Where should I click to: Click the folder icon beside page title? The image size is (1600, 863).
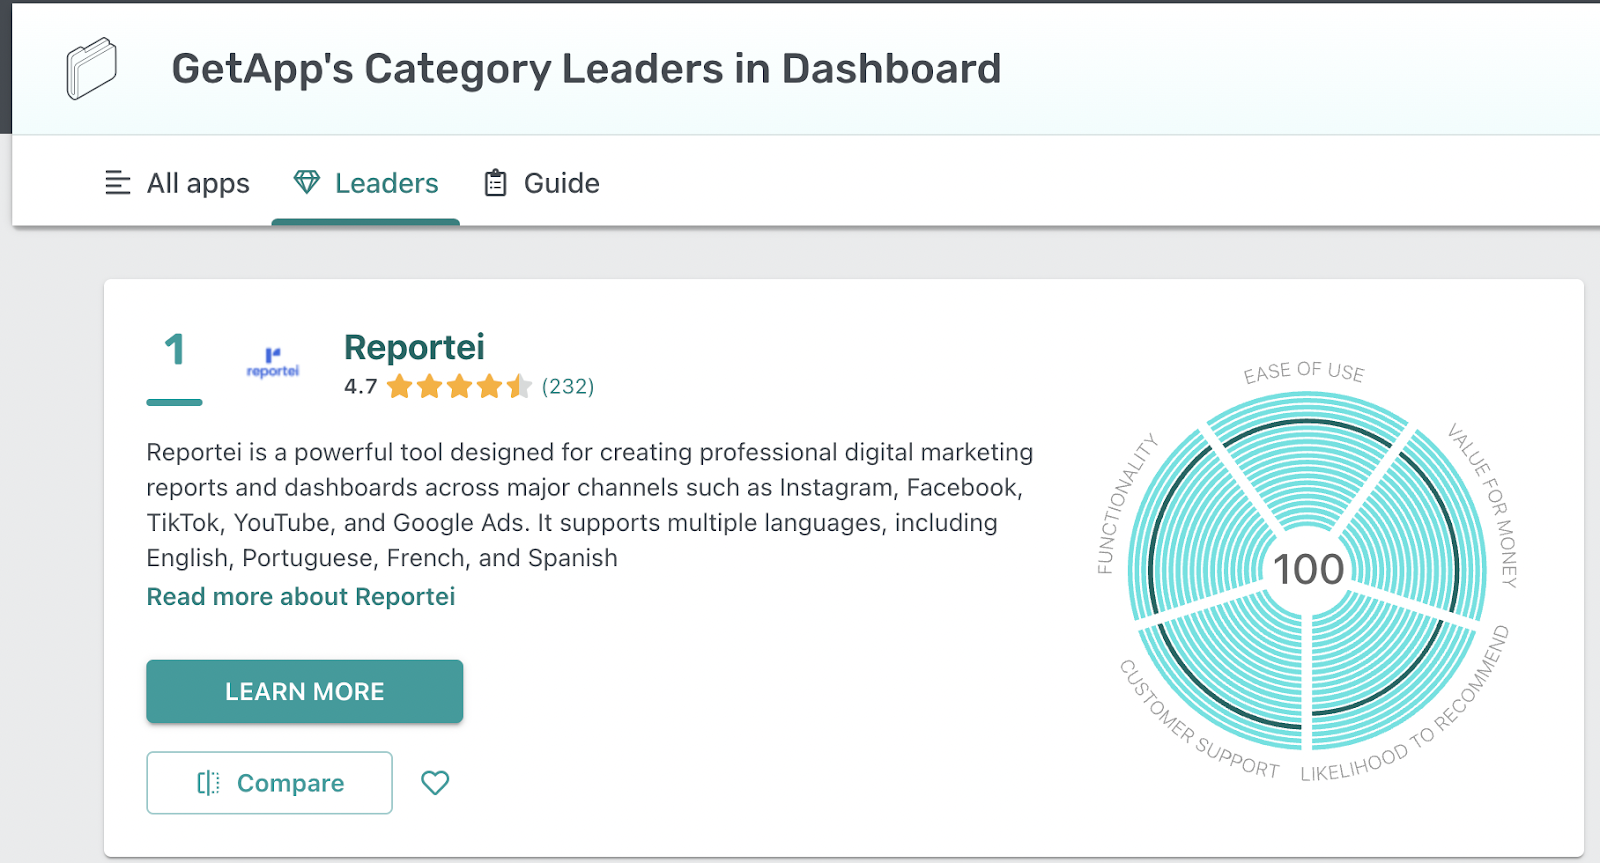click(91, 68)
